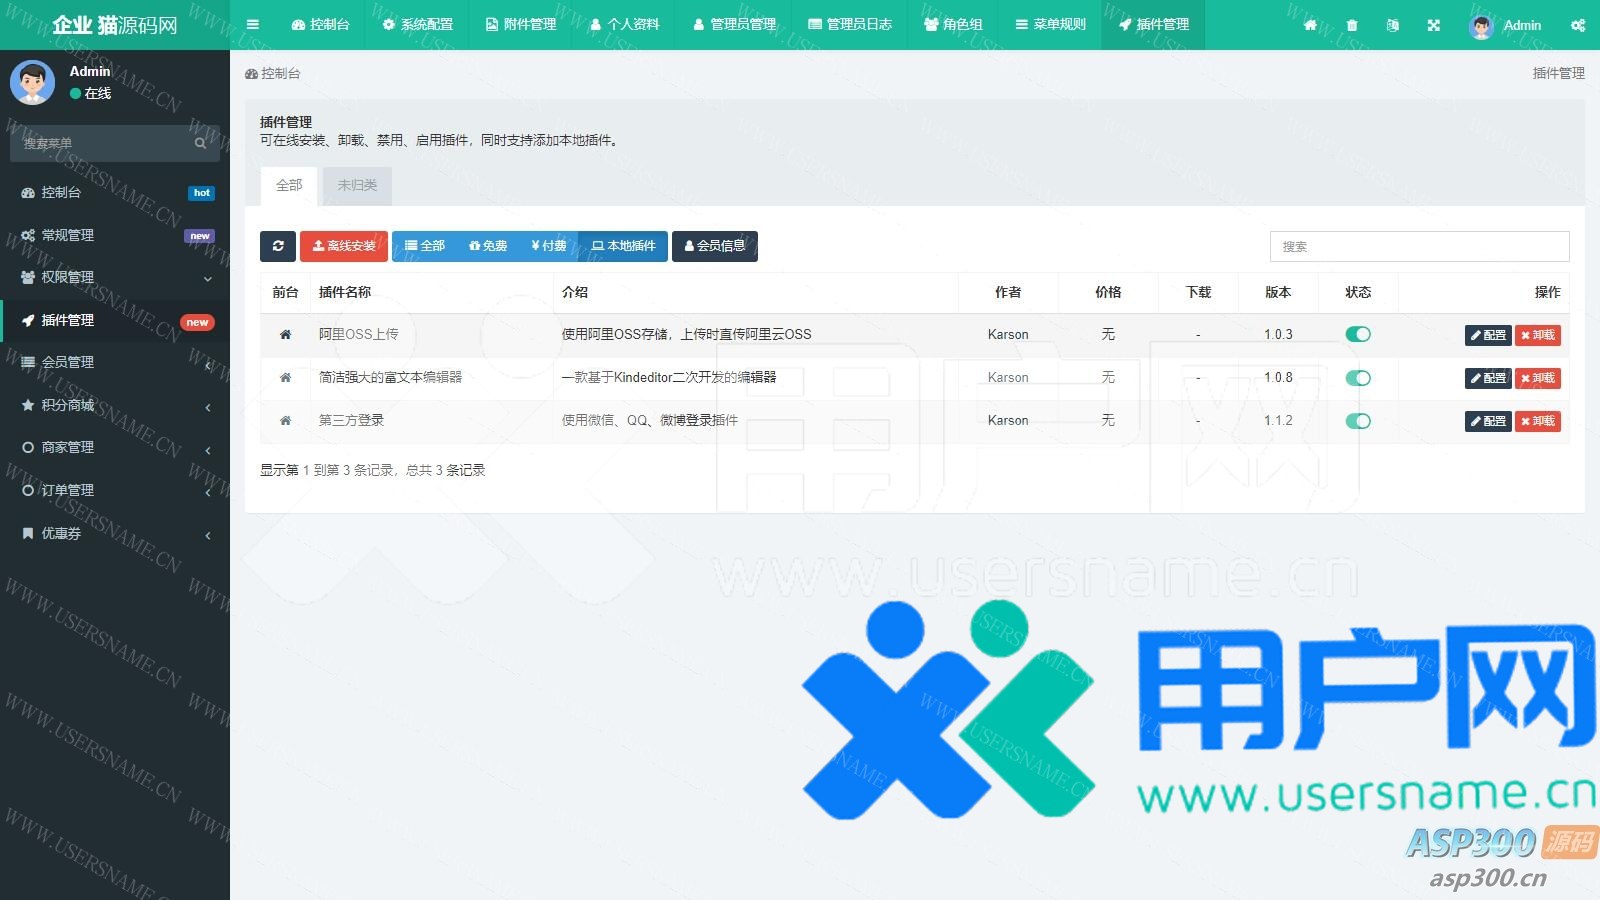Switch to the 未归类 tab
The width and height of the screenshot is (1600, 900).
357,185
